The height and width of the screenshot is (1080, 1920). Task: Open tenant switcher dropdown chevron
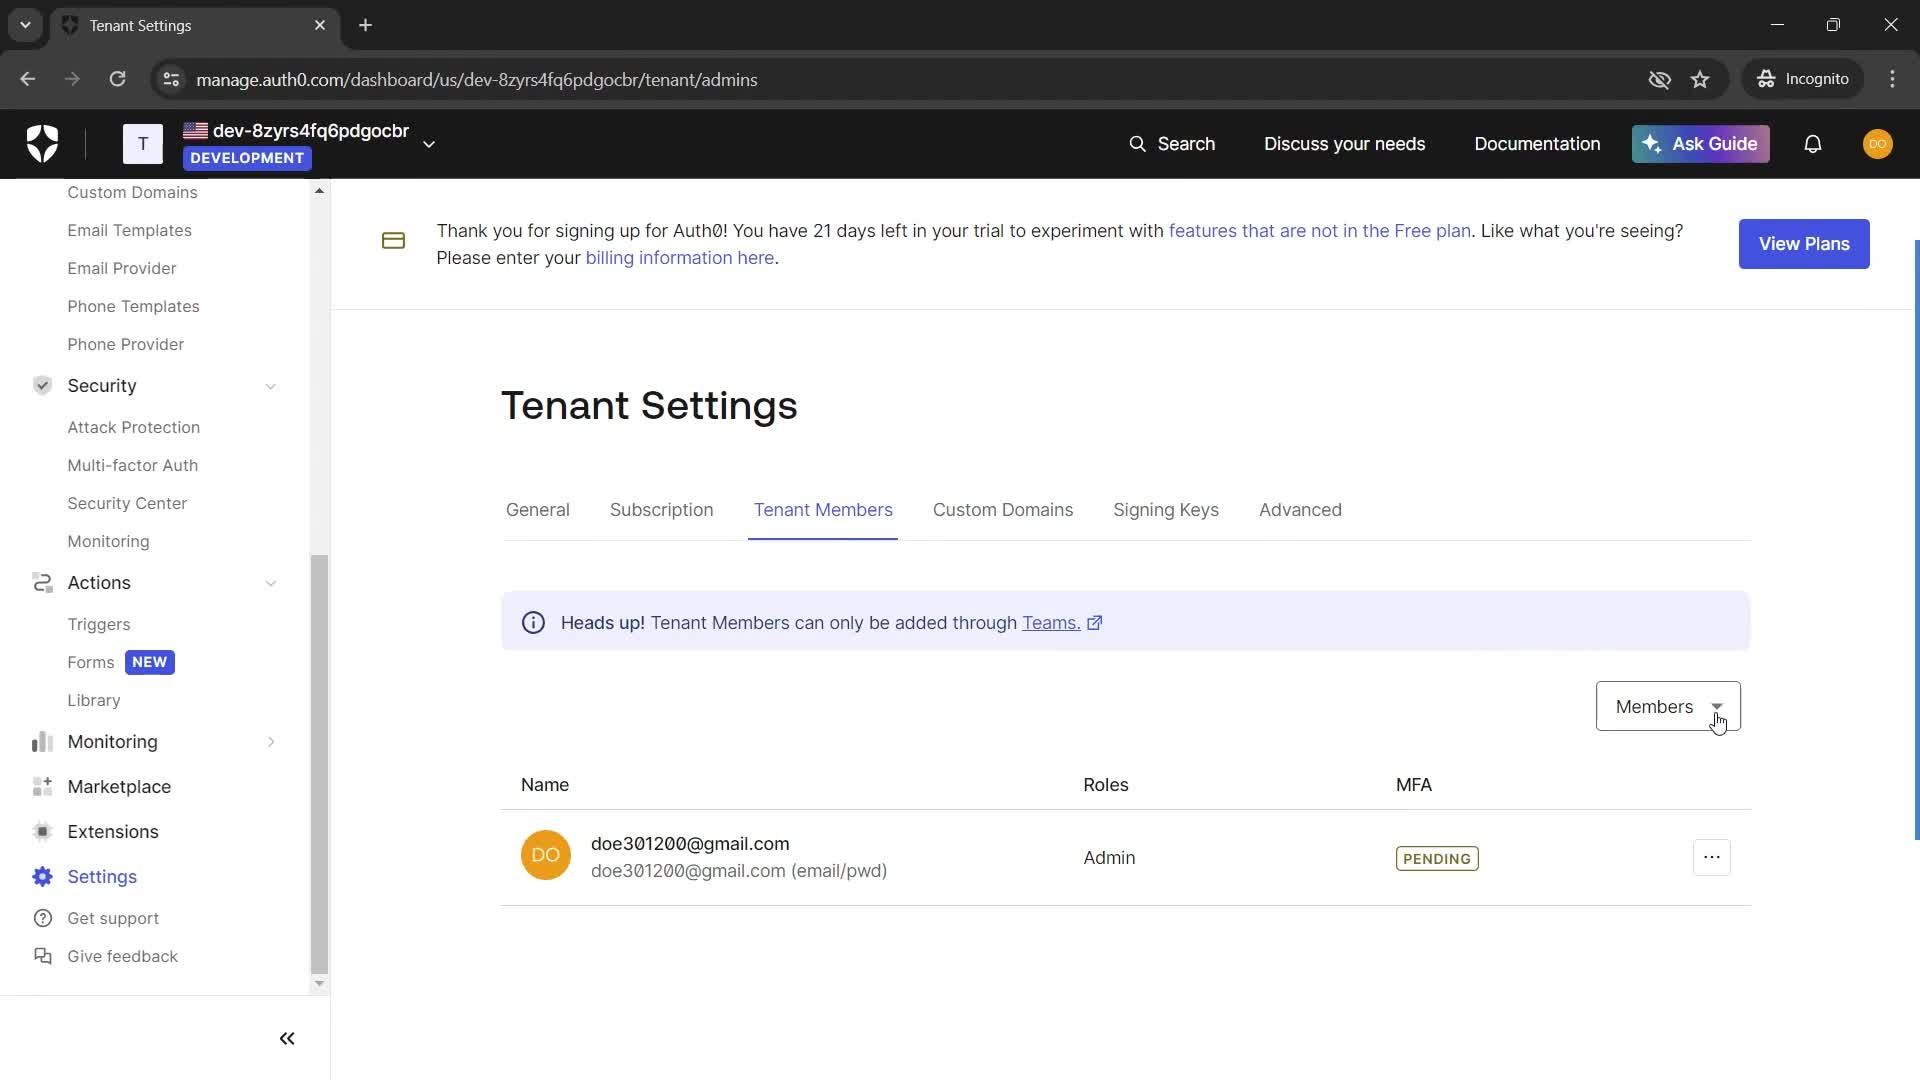click(429, 144)
